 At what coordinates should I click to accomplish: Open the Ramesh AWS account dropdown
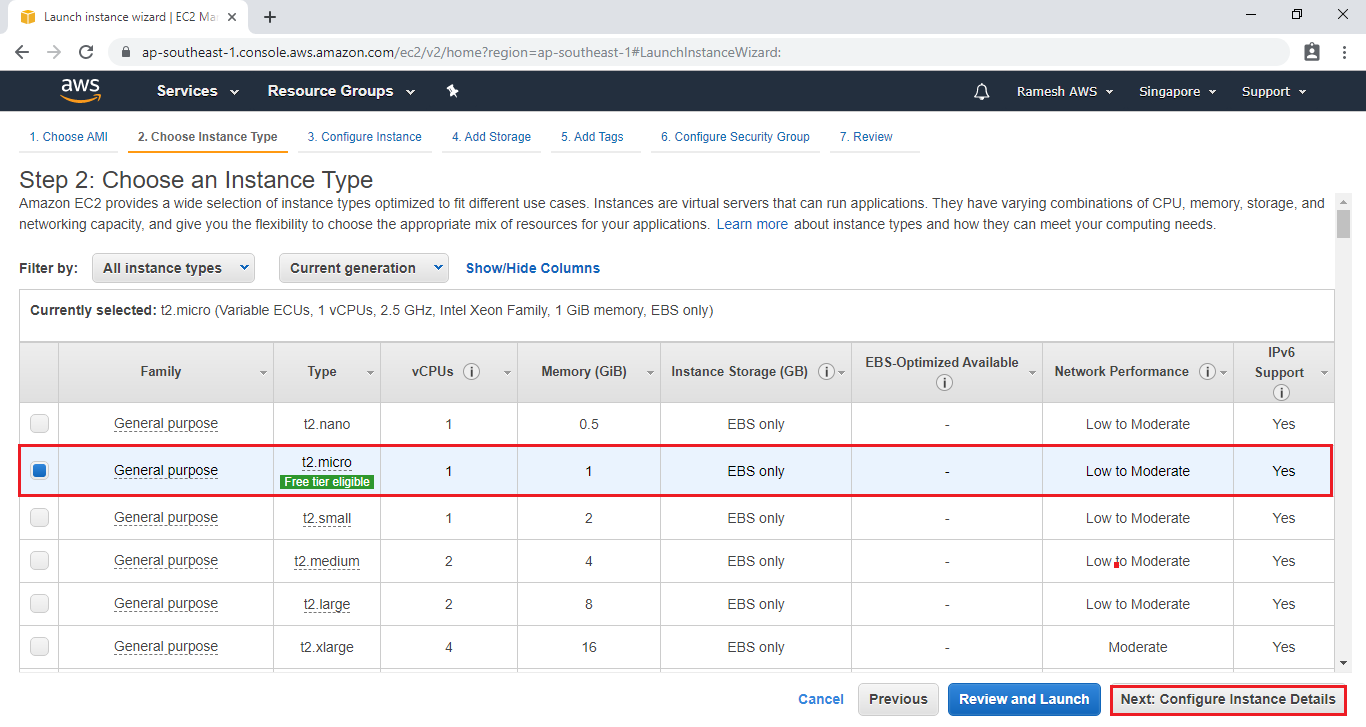point(1065,91)
